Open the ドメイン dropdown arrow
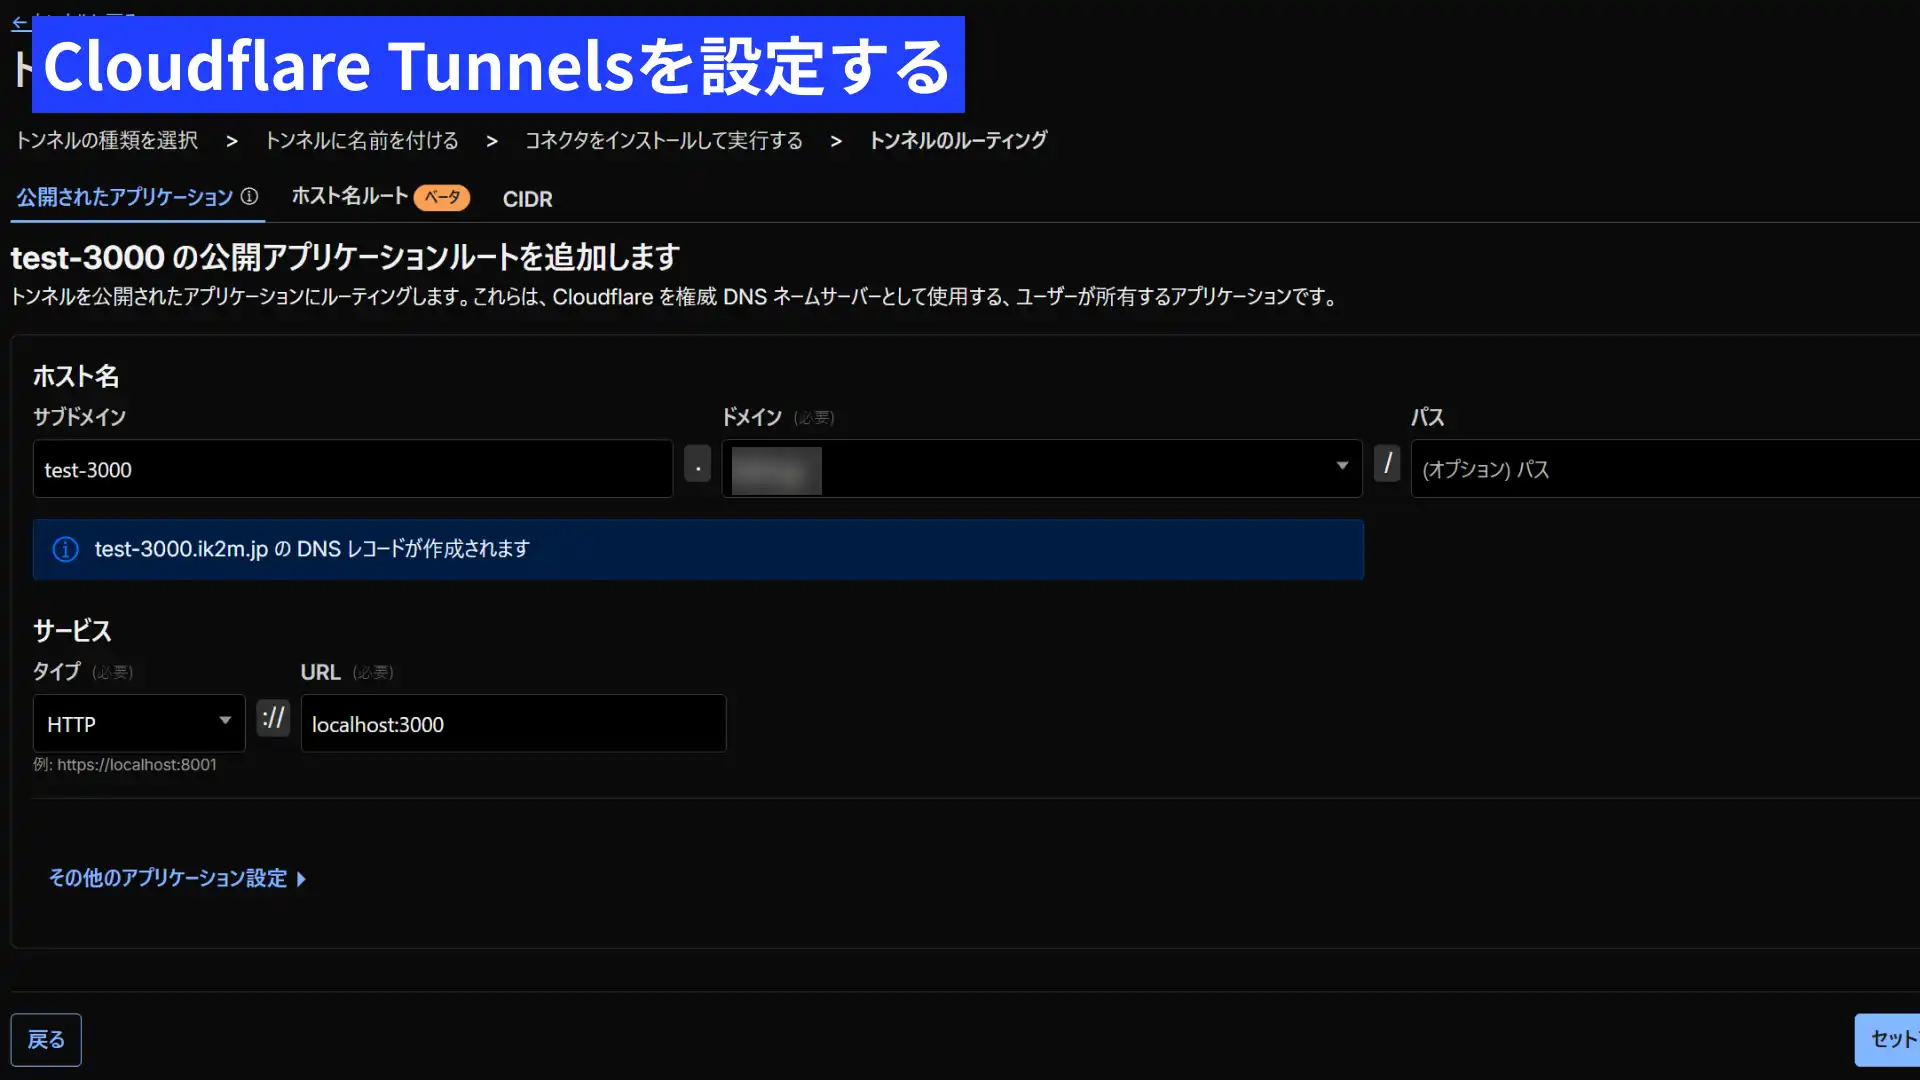Viewport: 1920px width, 1080px height. (x=1342, y=466)
